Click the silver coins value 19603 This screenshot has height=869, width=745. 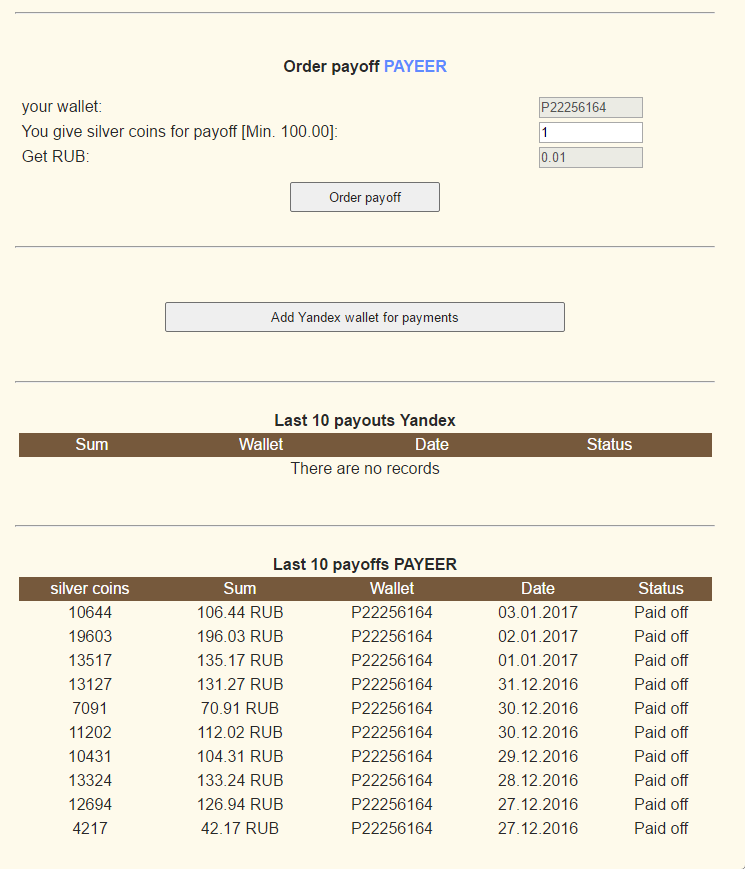90,636
